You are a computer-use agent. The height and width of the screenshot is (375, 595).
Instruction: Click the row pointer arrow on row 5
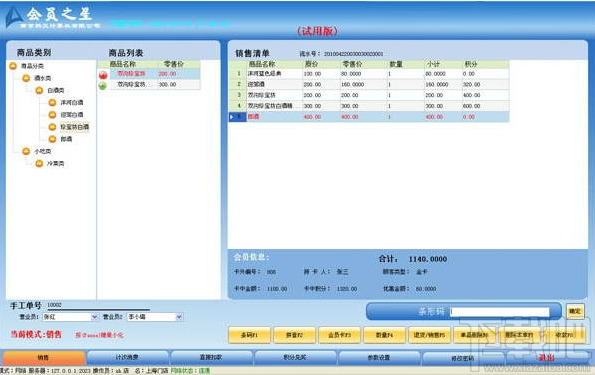point(232,117)
